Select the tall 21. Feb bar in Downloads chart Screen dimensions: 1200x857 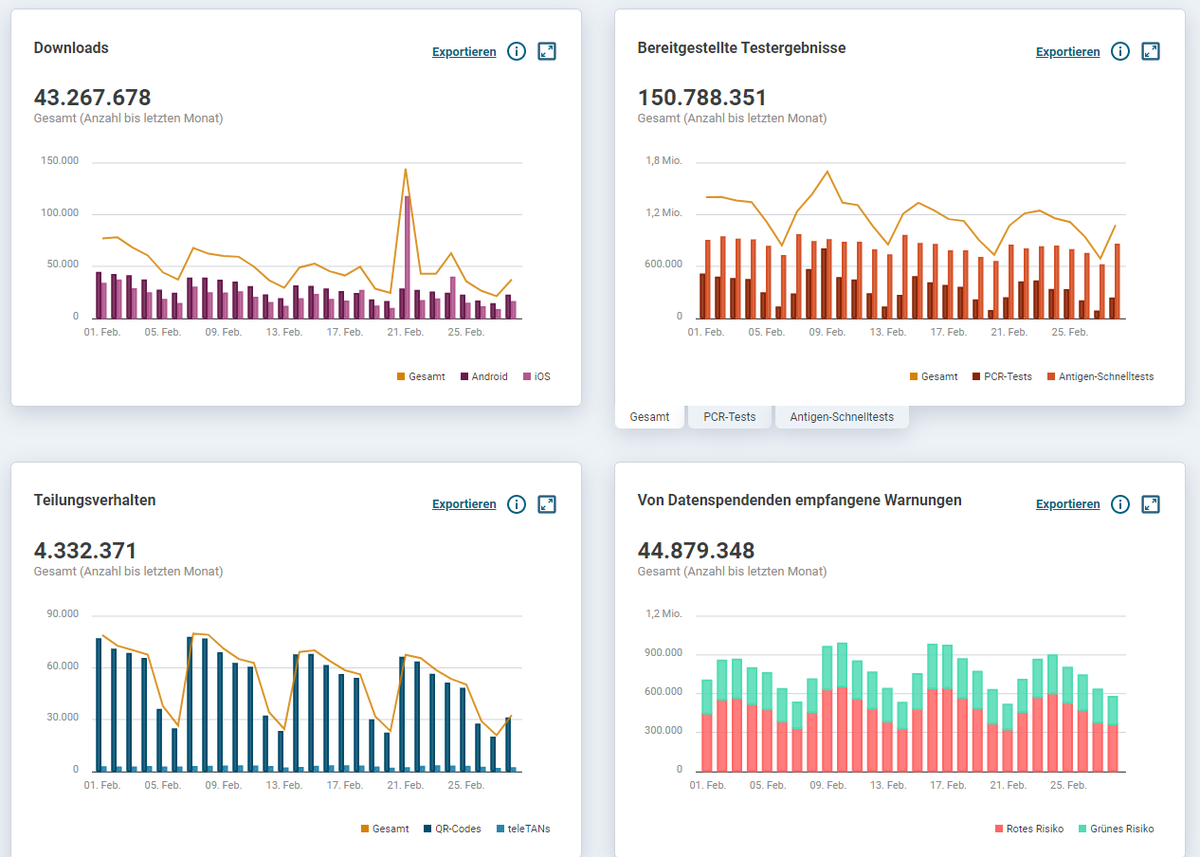point(408,250)
